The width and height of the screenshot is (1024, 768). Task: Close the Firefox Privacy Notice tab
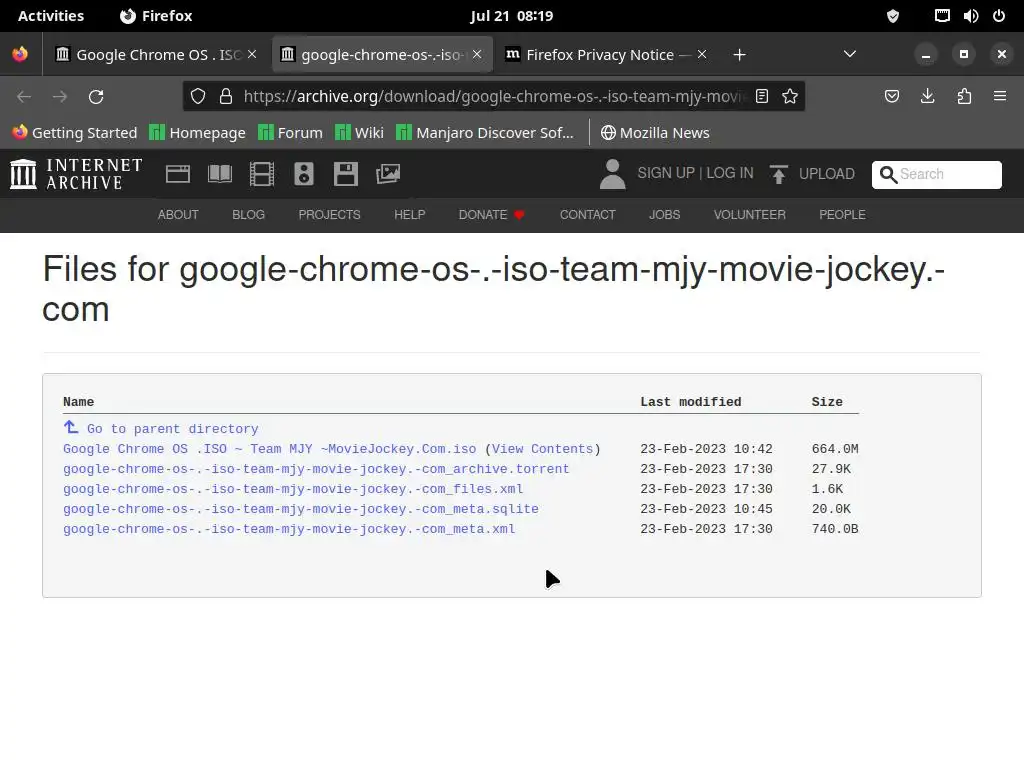pyautogui.click(x=702, y=55)
